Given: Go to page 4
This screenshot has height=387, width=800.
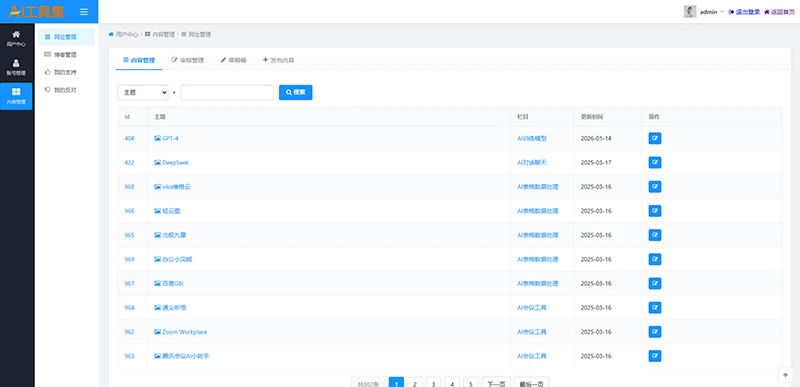Looking at the screenshot, I should tap(452, 384).
